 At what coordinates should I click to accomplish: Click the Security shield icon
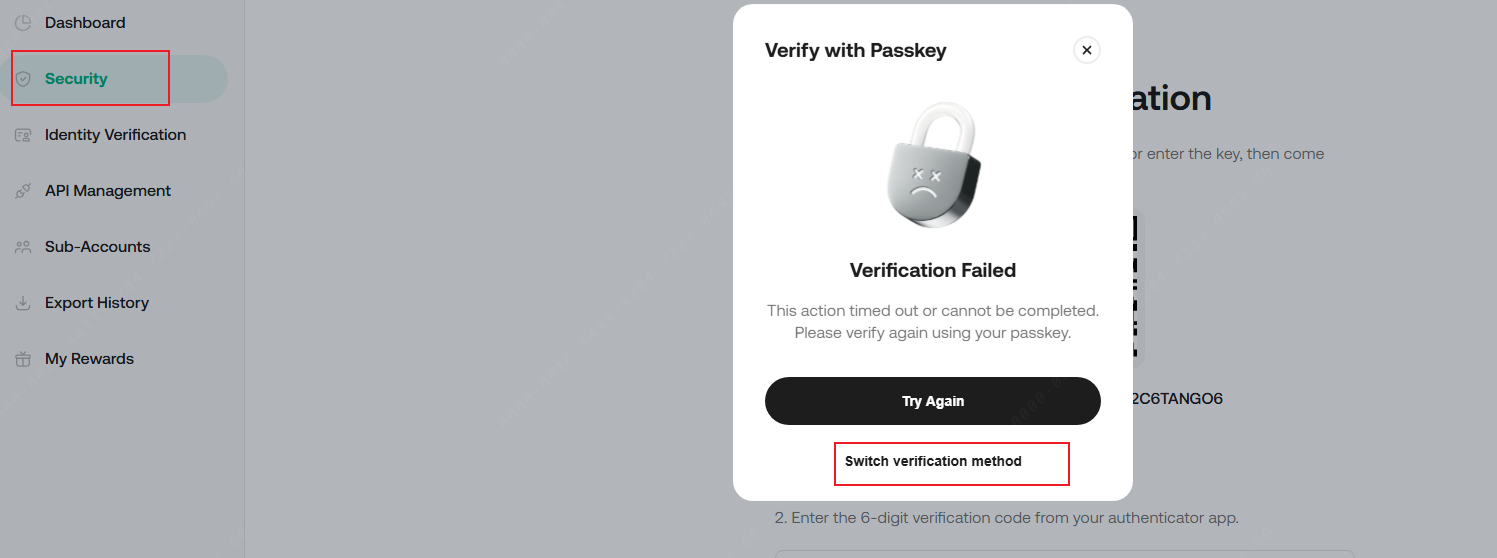click(x=23, y=79)
